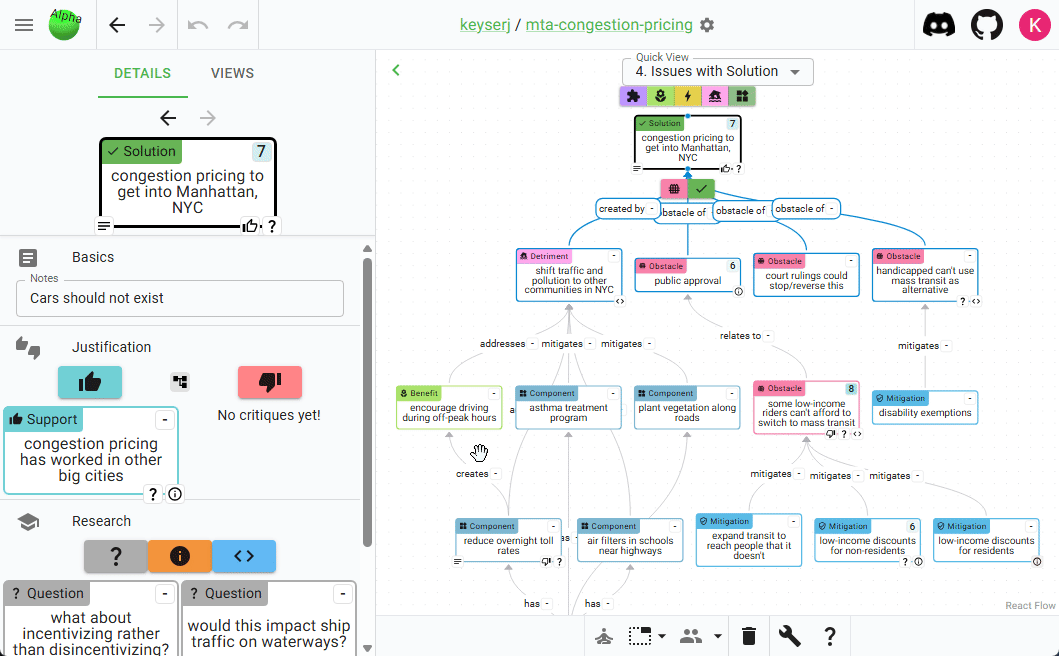The image size is (1059, 656).
Task: Add a green flower benefit node
Action: (661, 96)
